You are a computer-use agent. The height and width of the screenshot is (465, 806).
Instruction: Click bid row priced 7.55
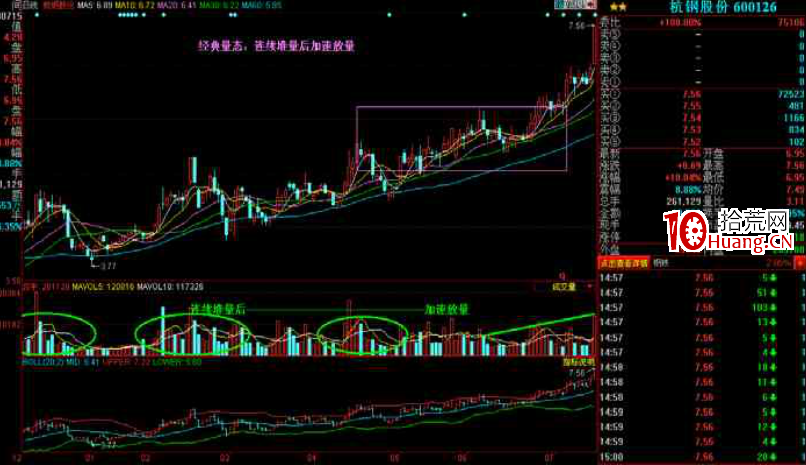(x=702, y=106)
